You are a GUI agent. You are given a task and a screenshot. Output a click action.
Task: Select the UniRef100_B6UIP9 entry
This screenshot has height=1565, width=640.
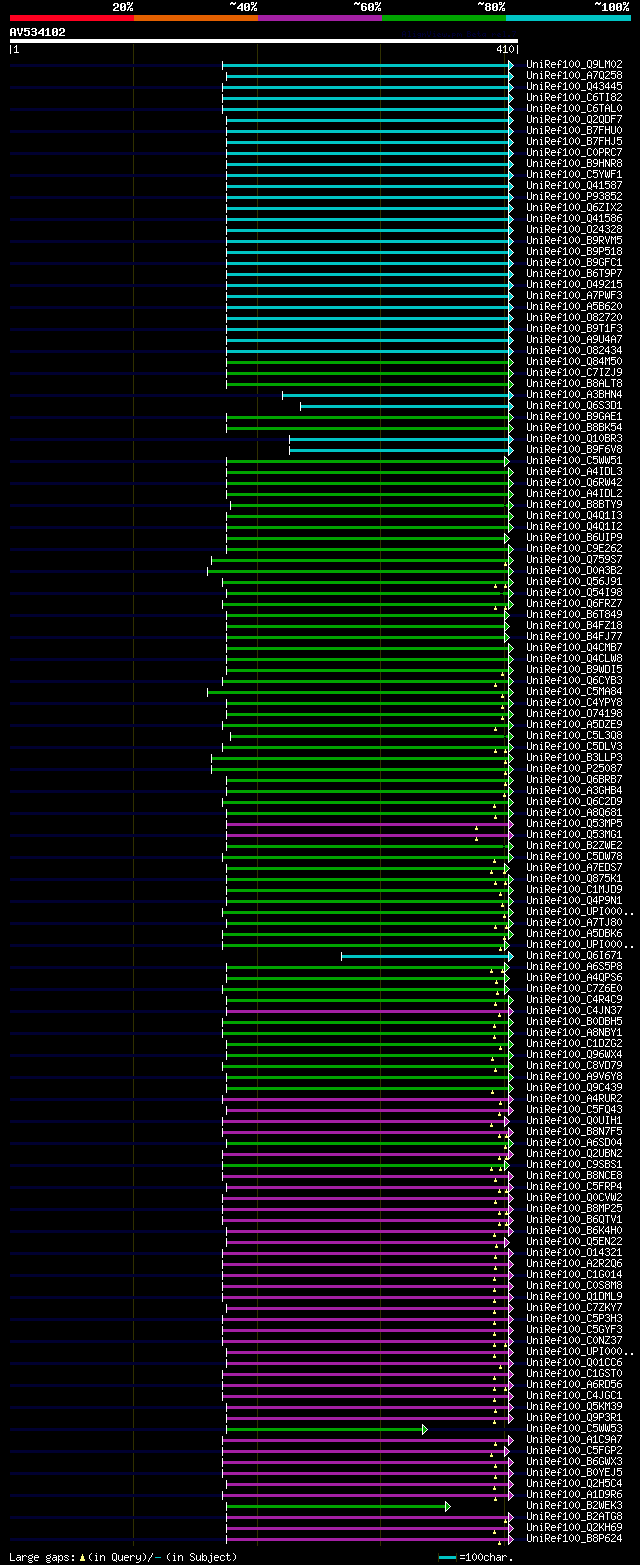[x=574, y=537]
